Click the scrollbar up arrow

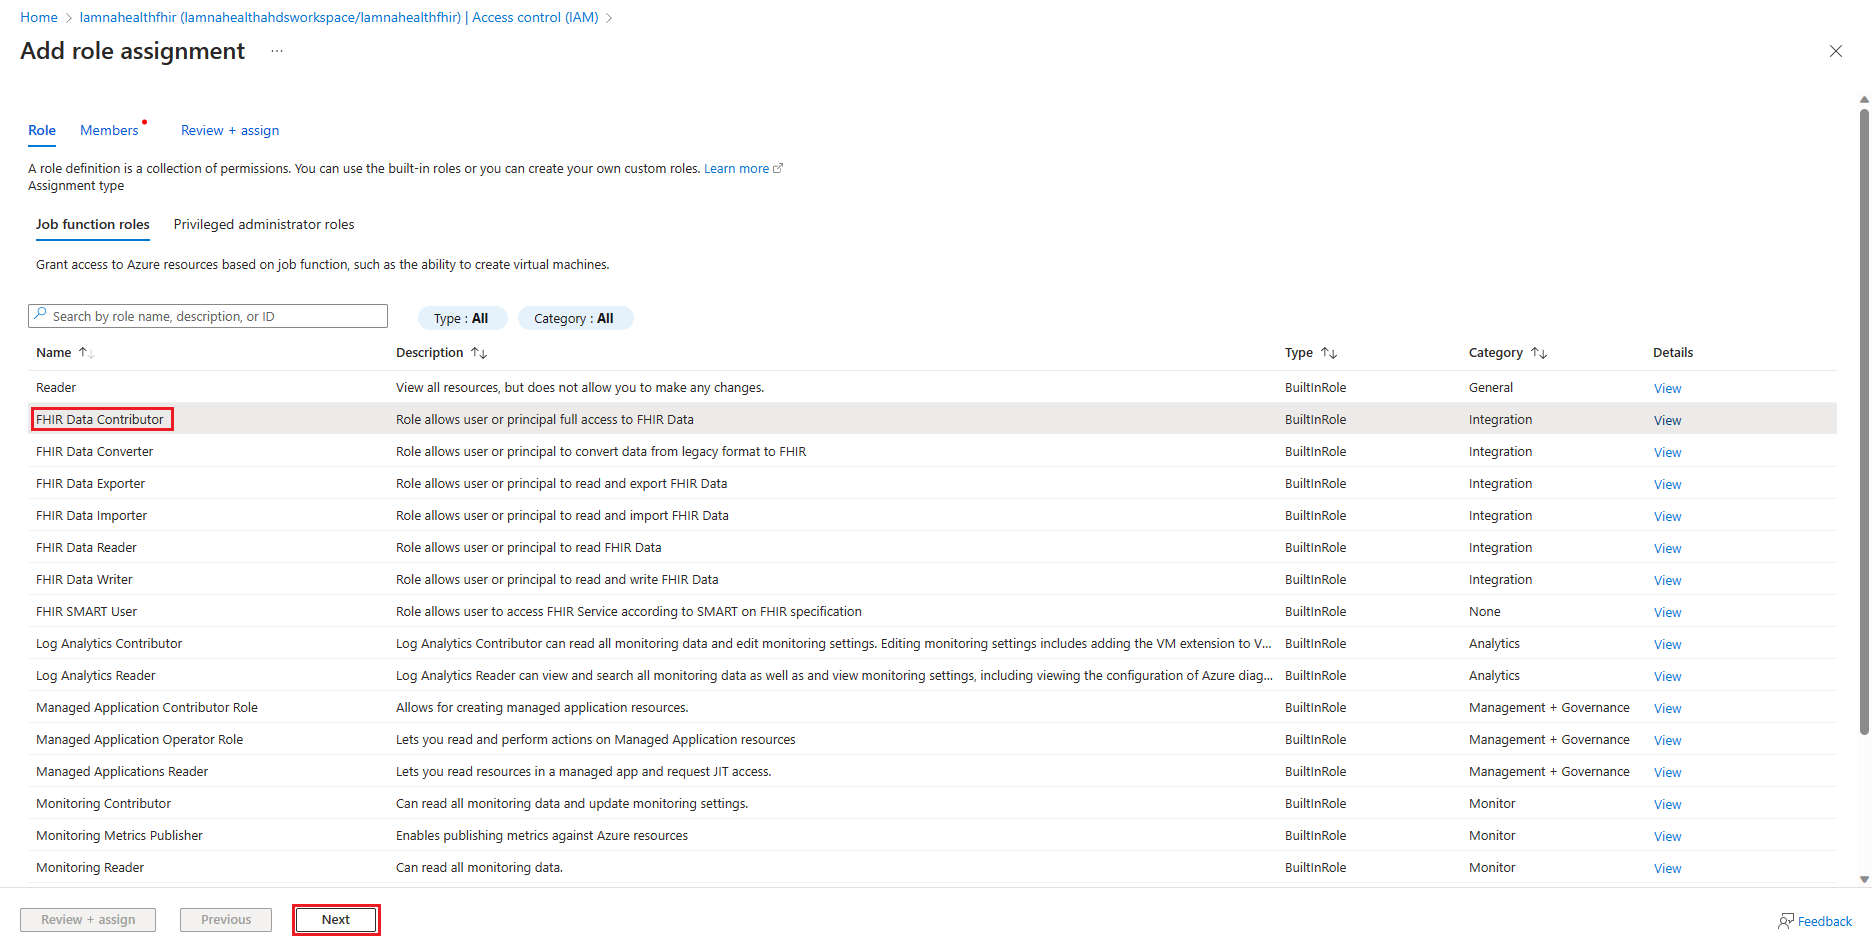[1864, 100]
